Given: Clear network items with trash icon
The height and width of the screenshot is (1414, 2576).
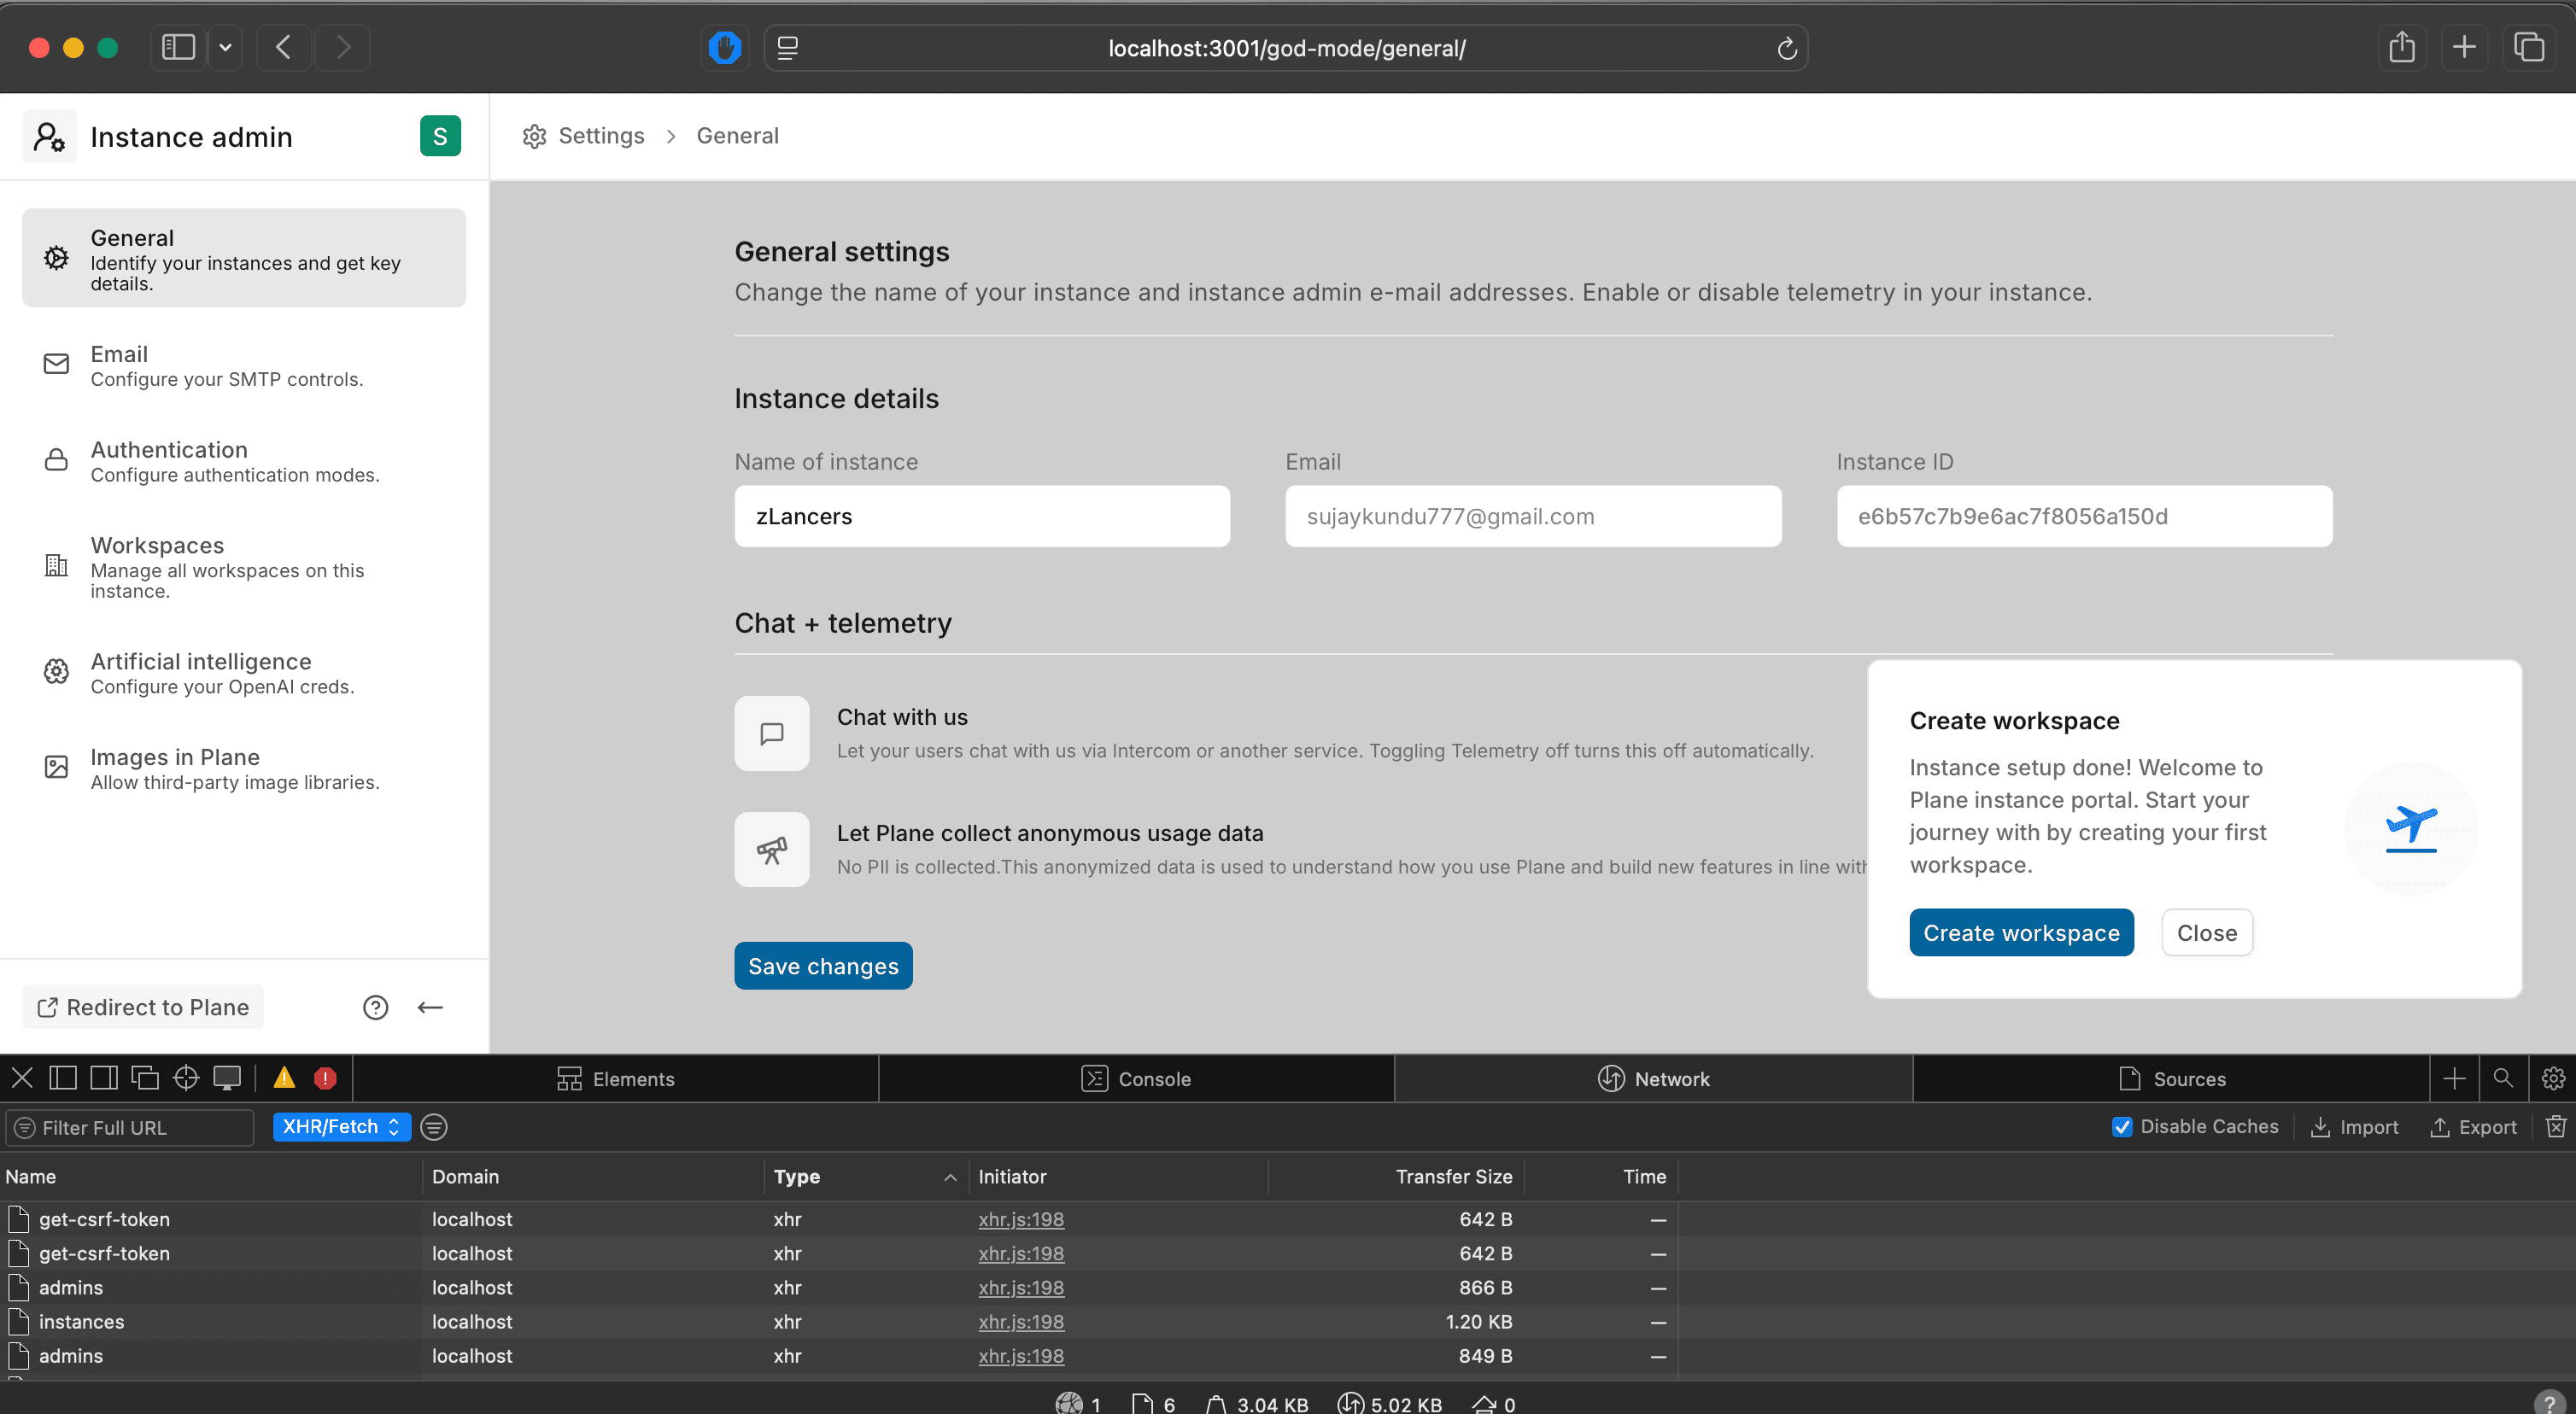Looking at the screenshot, I should (2556, 1127).
